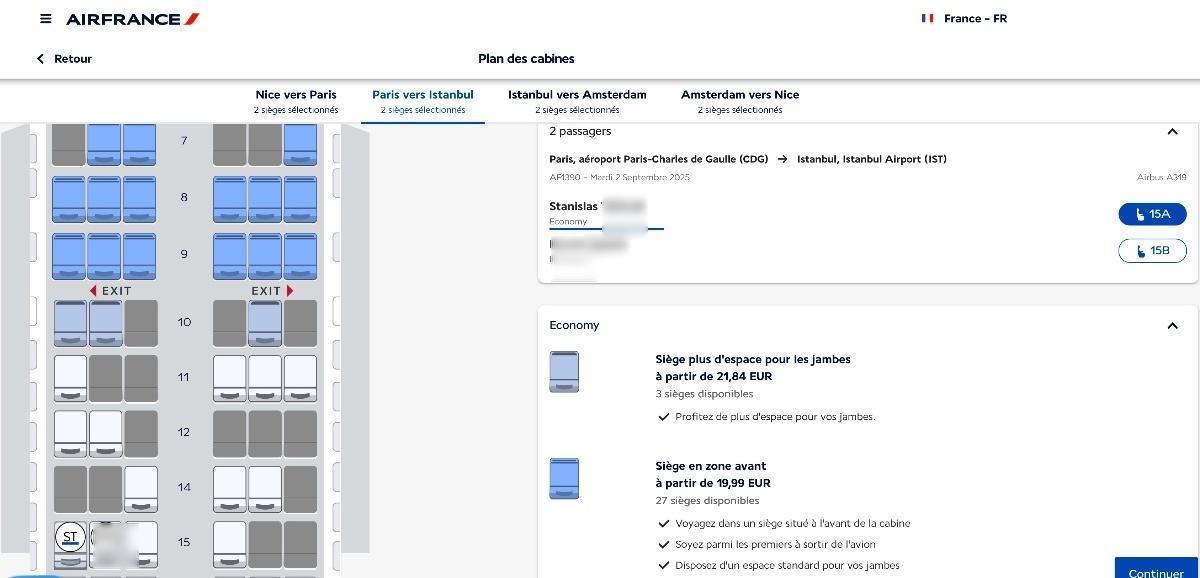Click the extra-legroom seat legend icon

tap(564, 372)
